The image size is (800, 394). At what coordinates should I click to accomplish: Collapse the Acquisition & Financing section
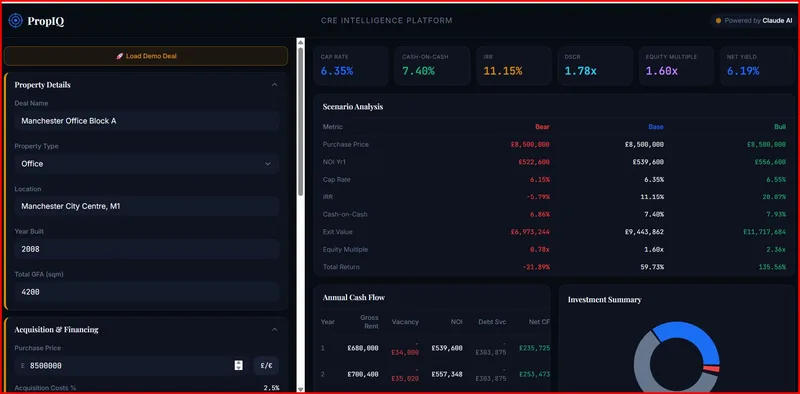tap(274, 330)
